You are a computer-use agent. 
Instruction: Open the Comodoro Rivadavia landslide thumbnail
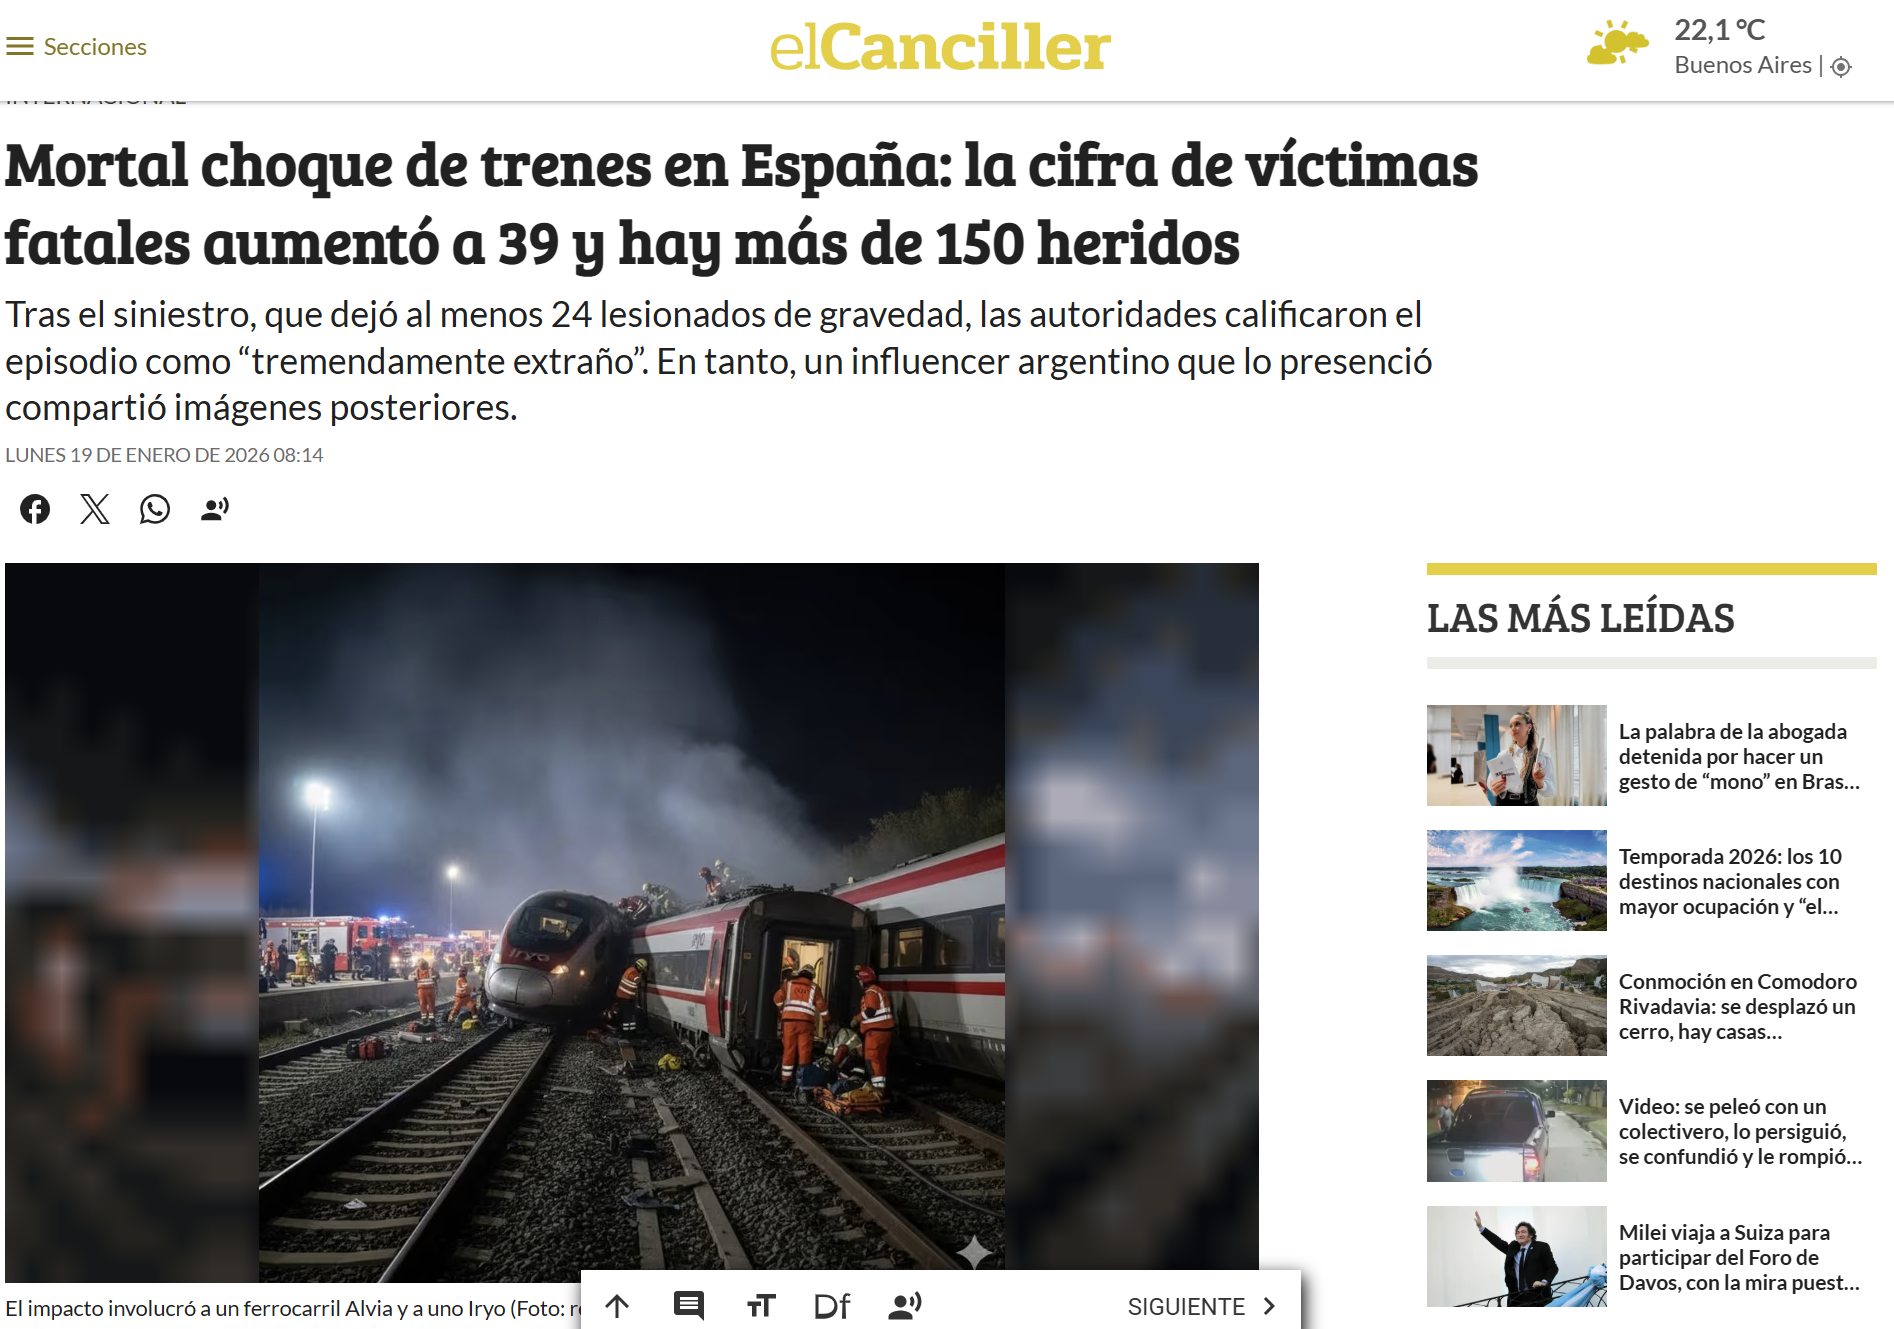1517,1006
